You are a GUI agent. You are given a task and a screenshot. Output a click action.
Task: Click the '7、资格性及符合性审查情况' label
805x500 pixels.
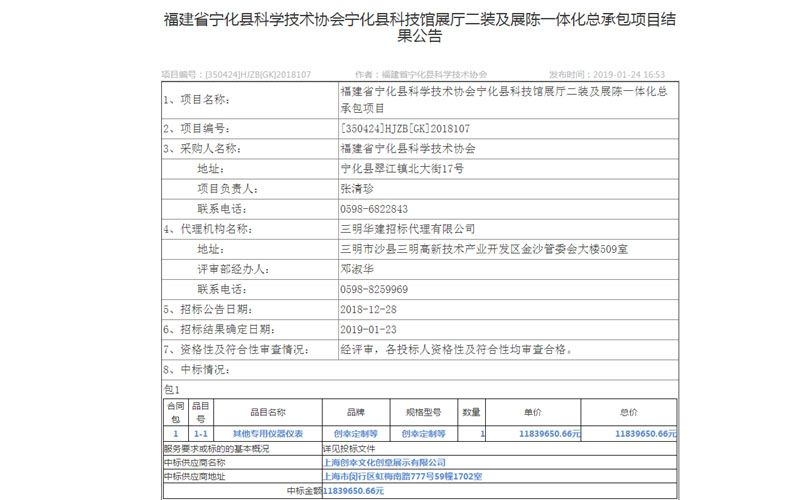[236, 350]
